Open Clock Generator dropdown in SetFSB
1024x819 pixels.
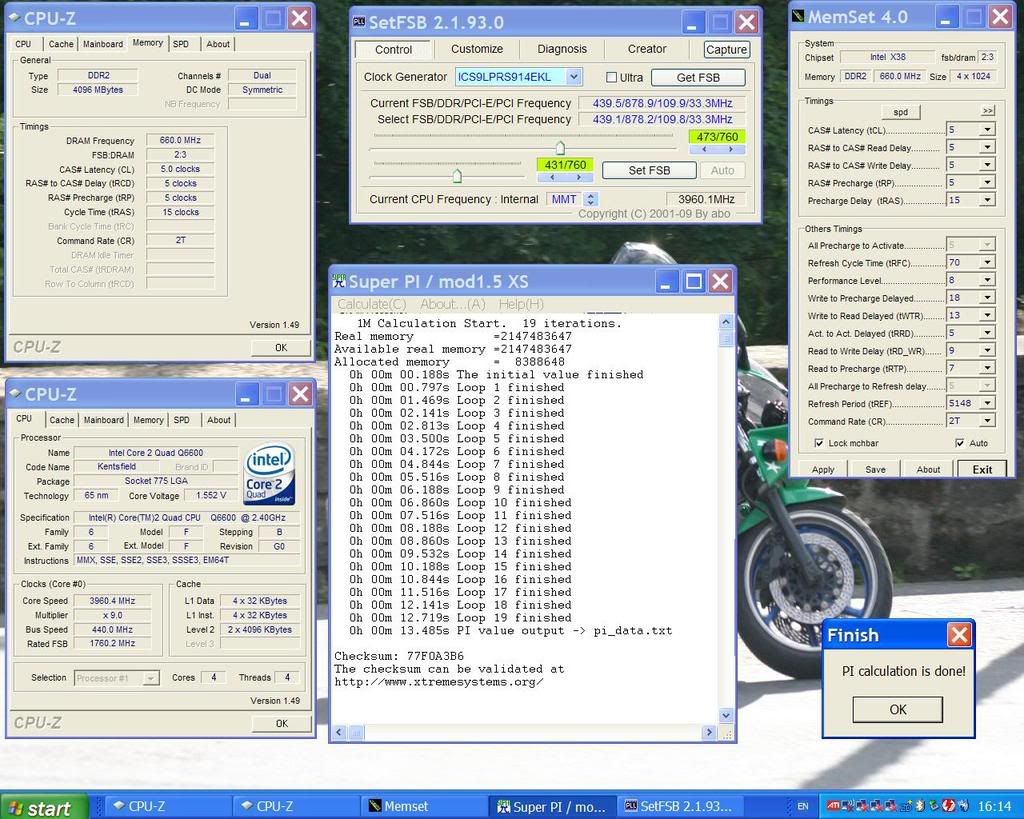[573, 77]
